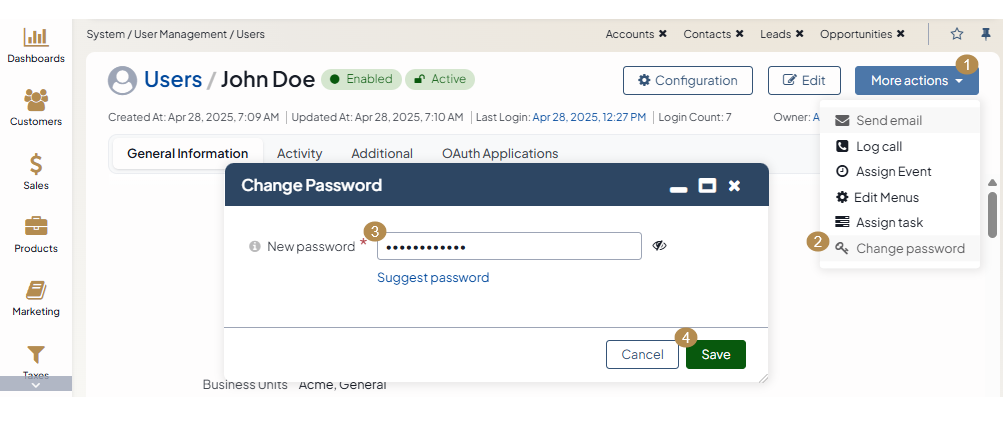Open the Sales dollar icon
Image resolution: width=1003 pixels, height=428 pixels.
pos(36,164)
